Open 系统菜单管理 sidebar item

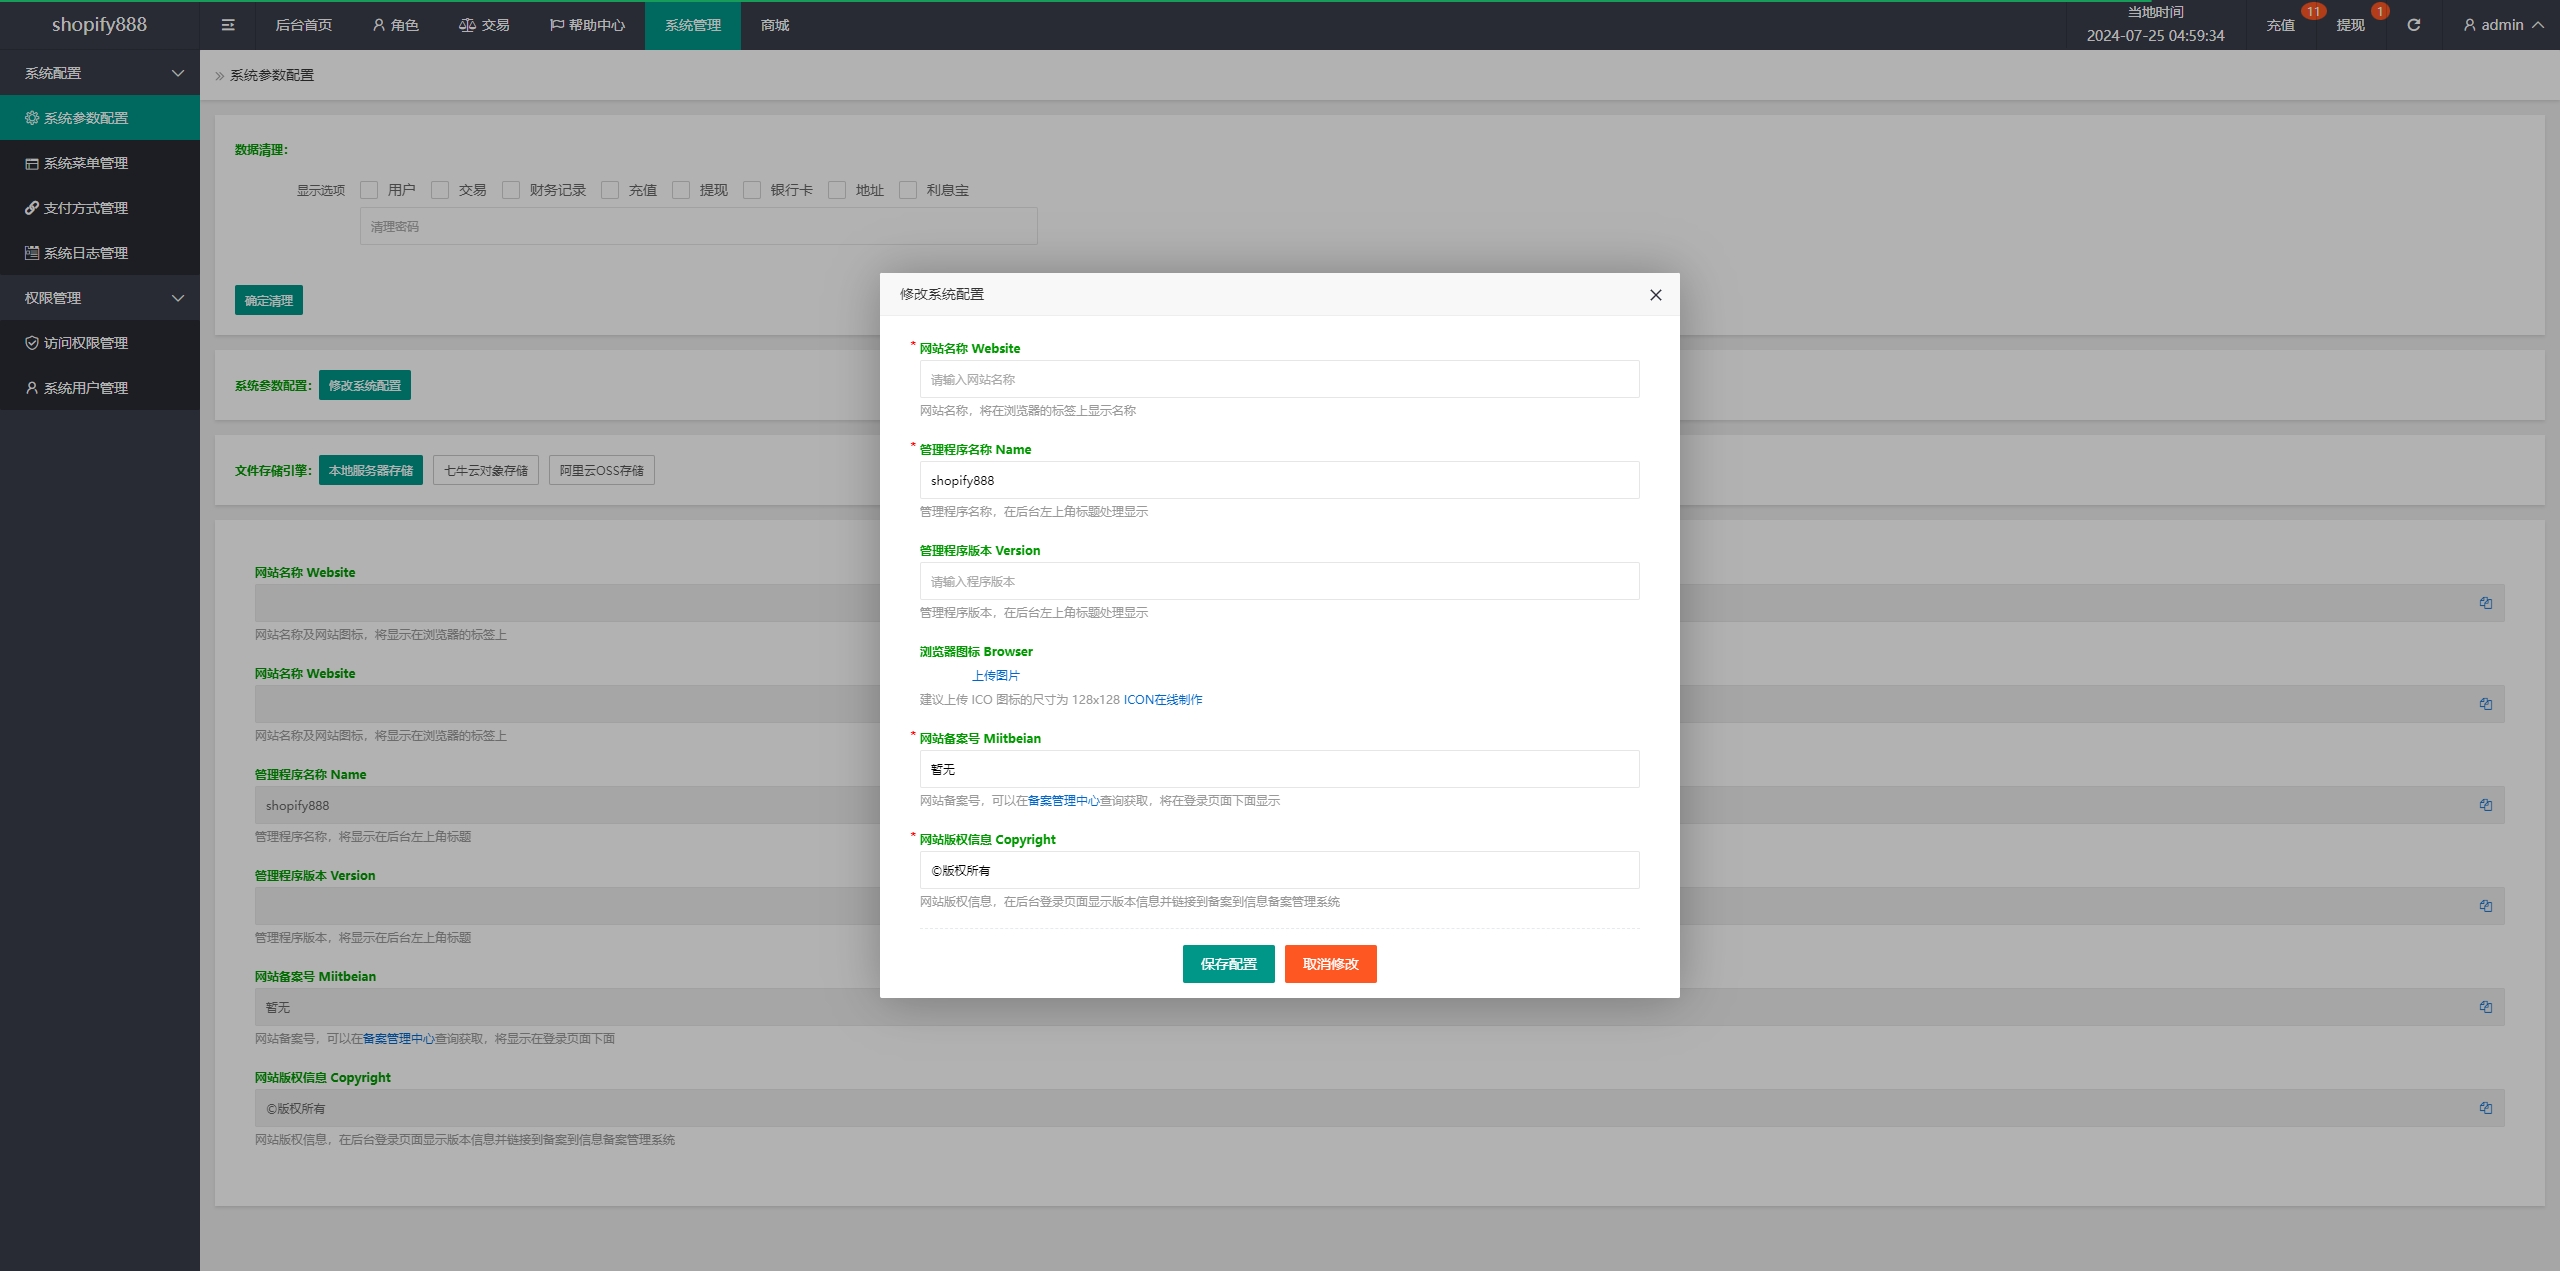tap(86, 163)
